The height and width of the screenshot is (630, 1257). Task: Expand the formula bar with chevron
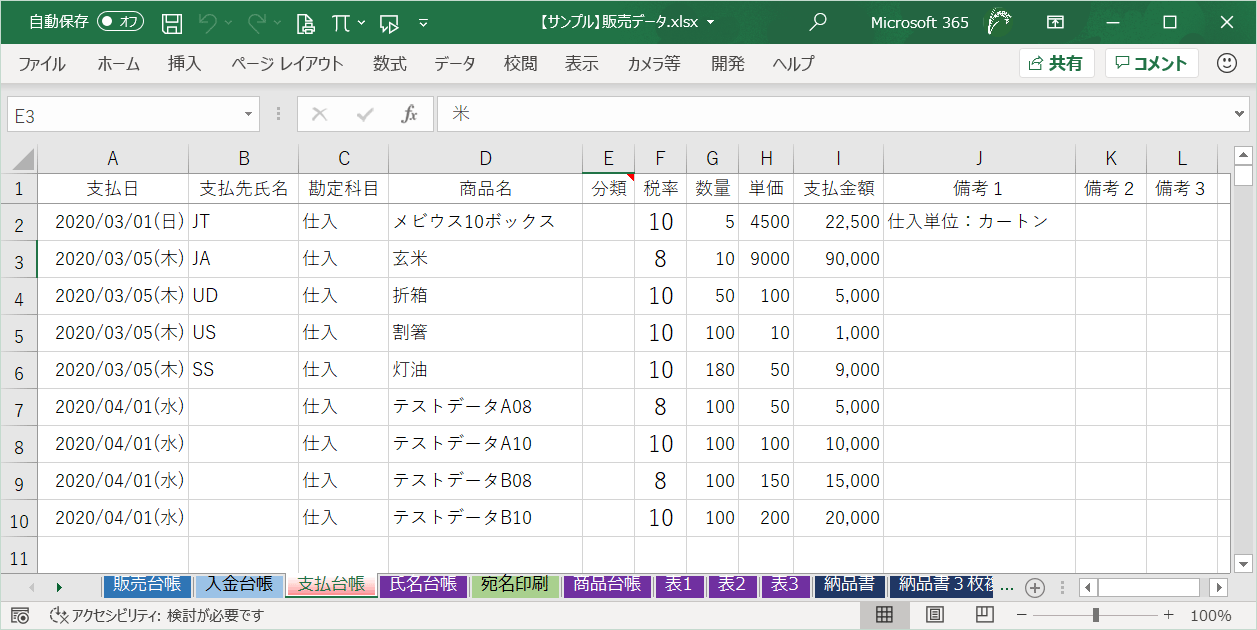tap(1240, 114)
